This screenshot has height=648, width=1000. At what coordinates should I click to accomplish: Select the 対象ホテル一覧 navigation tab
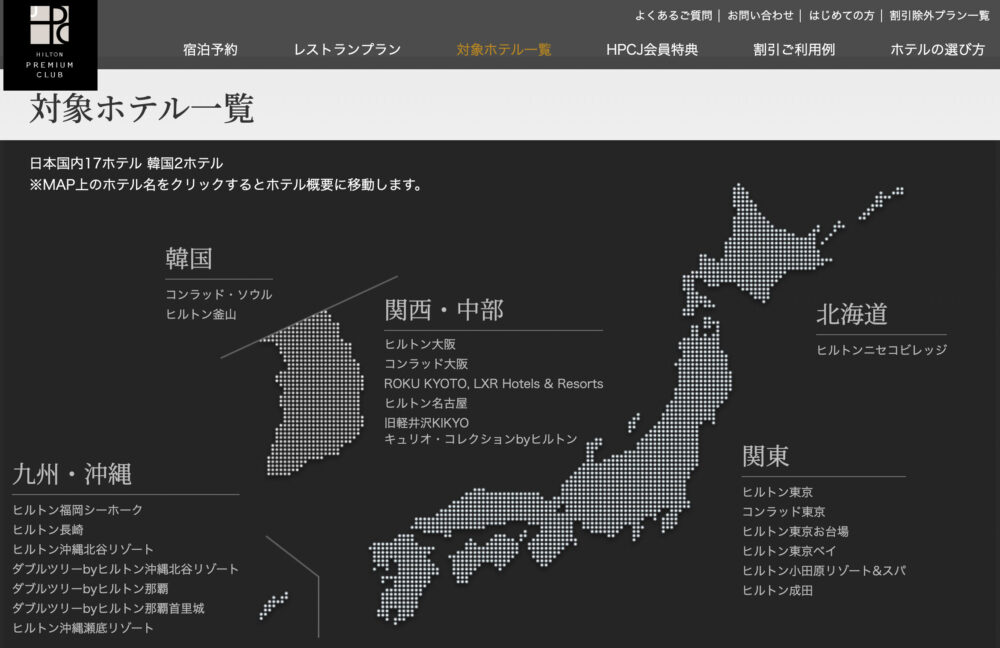coord(504,50)
